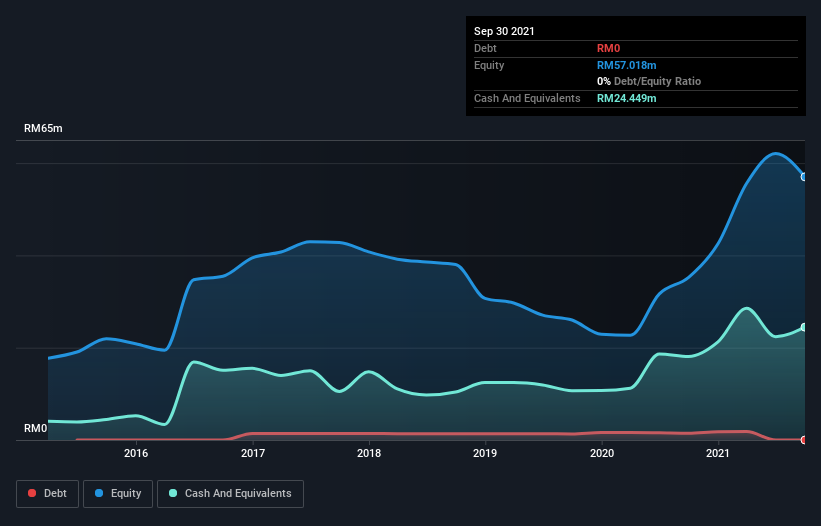Toggle the Equity legend series

118,493
